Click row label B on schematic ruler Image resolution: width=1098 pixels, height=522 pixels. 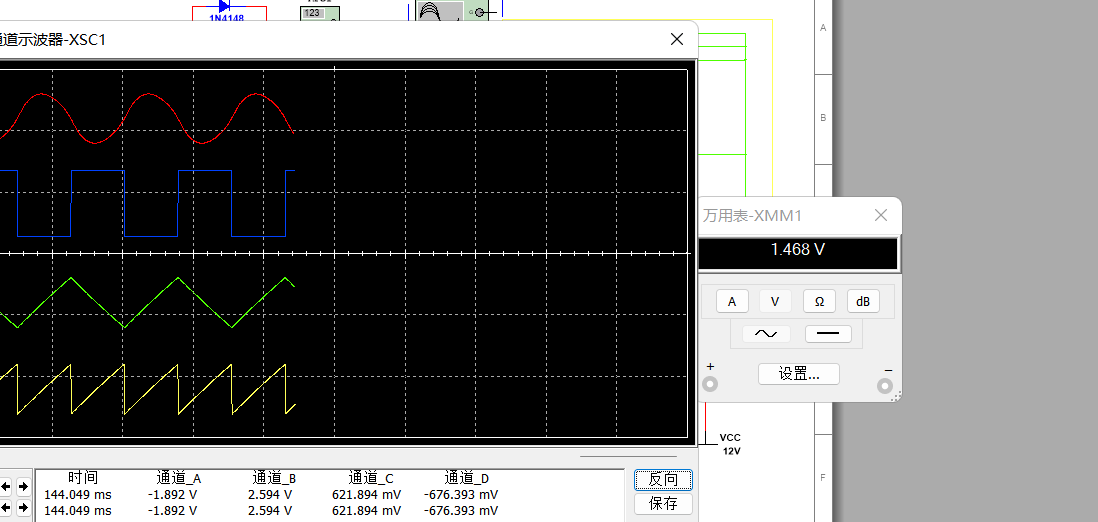824,118
